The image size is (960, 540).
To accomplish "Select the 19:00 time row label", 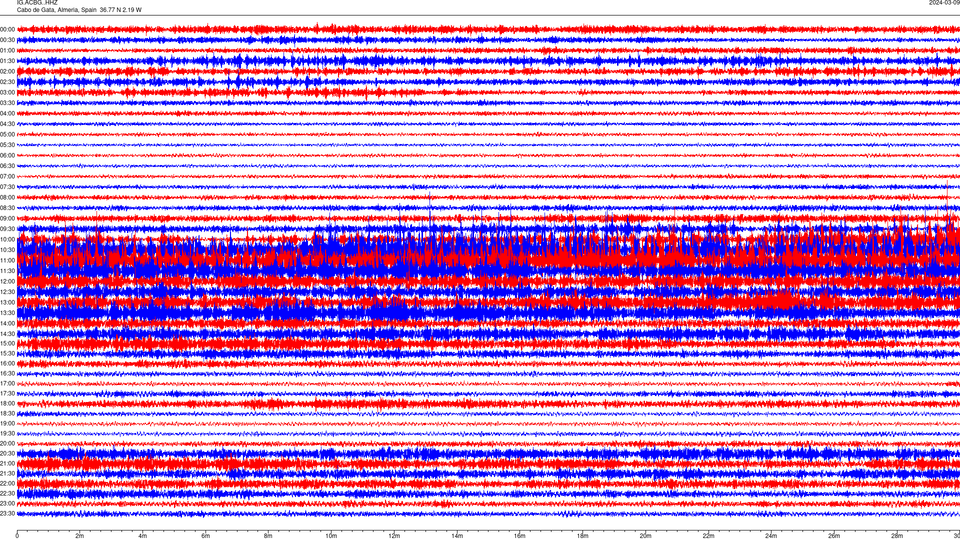I will (x=7, y=424).
